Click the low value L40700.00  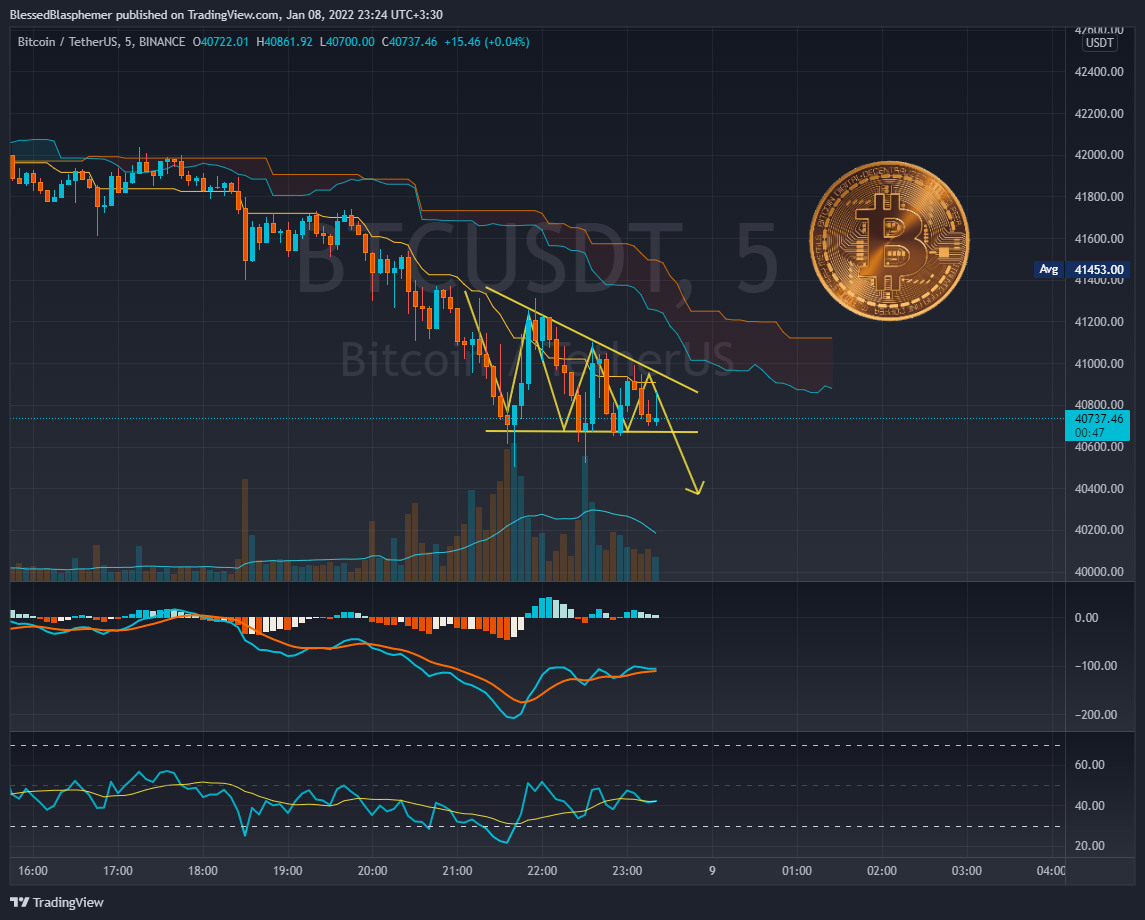[347, 42]
